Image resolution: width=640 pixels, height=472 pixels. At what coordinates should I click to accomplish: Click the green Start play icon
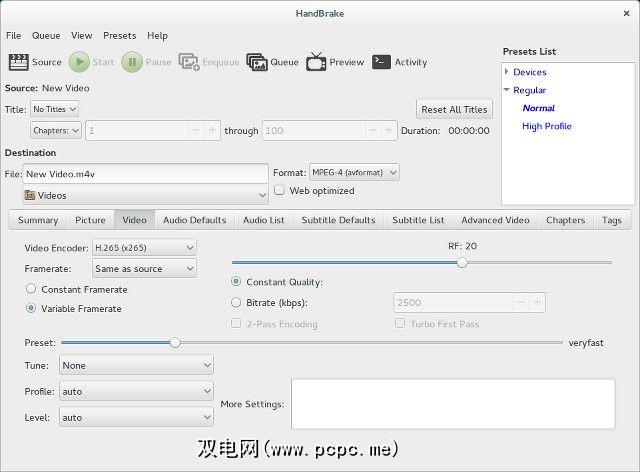(x=79, y=62)
